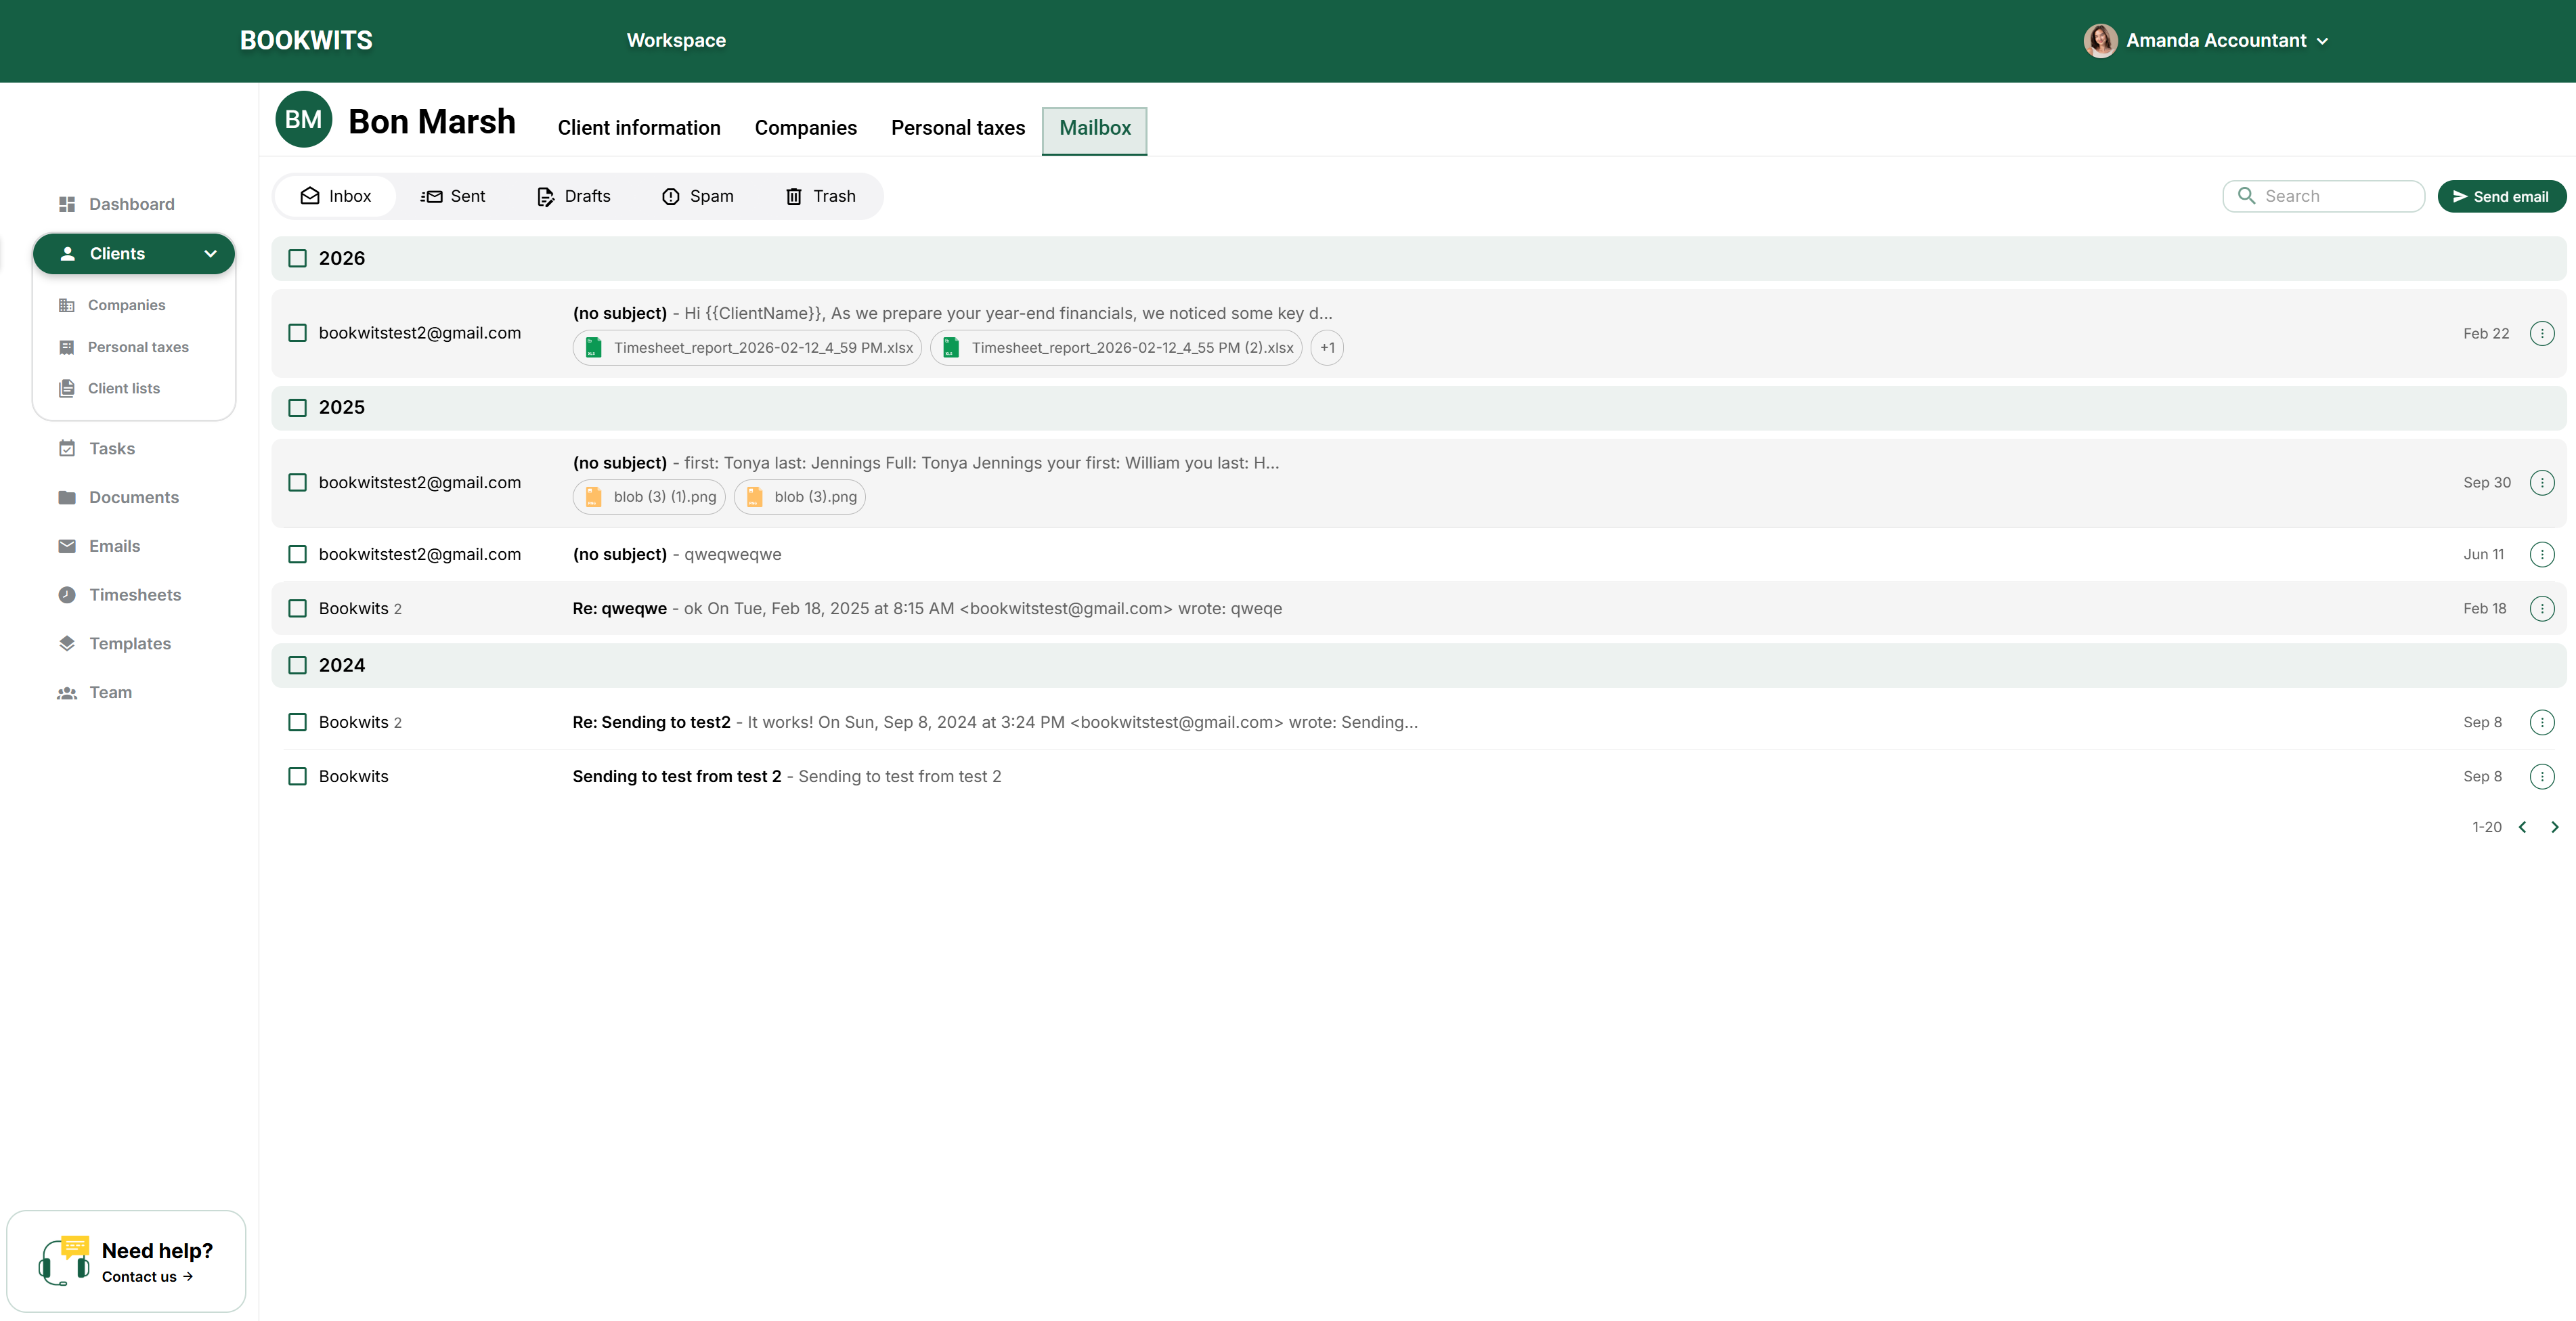Image resolution: width=2576 pixels, height=1321 pixels.
Task: Switch to the Personal taxes tab
Action: (957, 128)
